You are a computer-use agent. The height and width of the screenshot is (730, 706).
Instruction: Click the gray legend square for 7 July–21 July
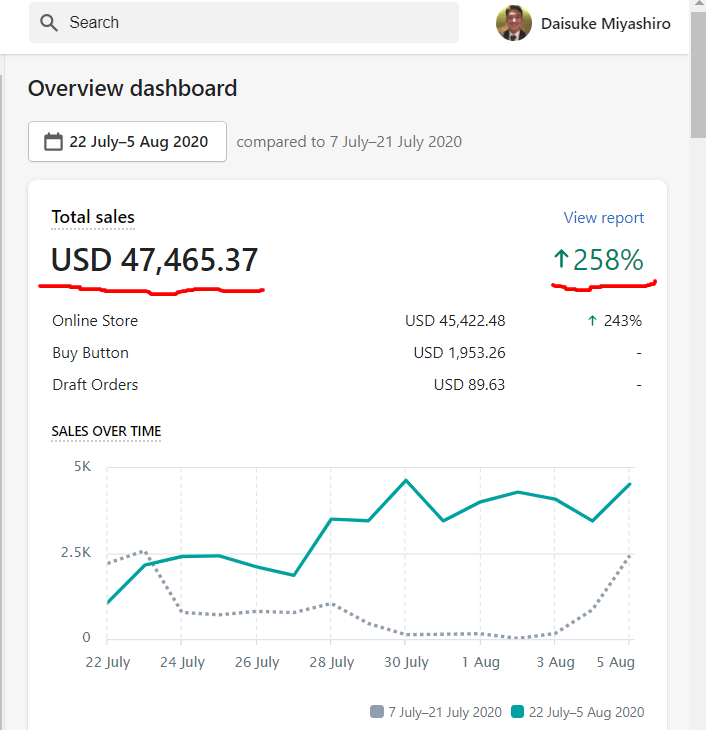[x=377, y=712]
